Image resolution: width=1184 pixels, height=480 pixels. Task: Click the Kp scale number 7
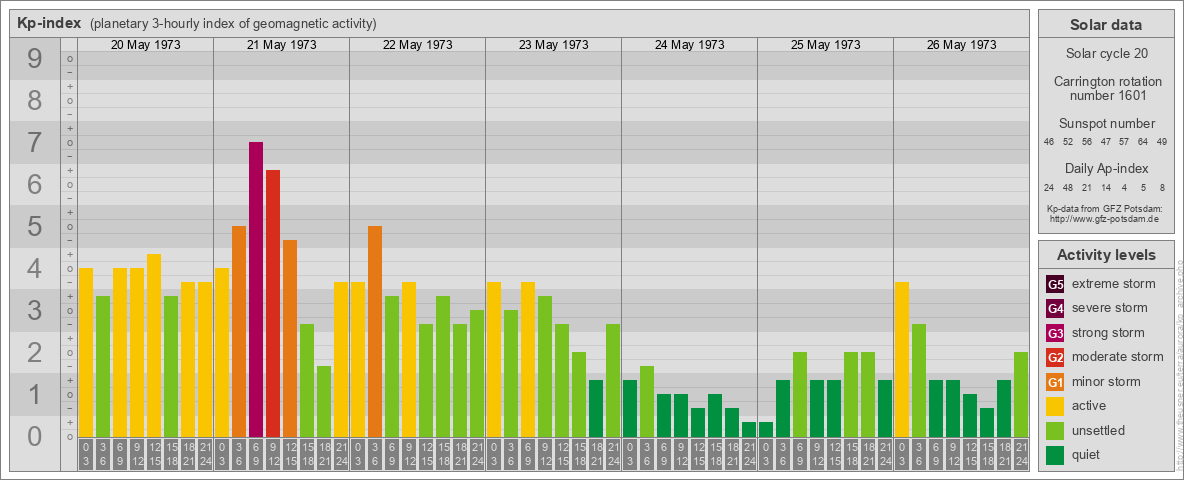[x=35, y=143]
